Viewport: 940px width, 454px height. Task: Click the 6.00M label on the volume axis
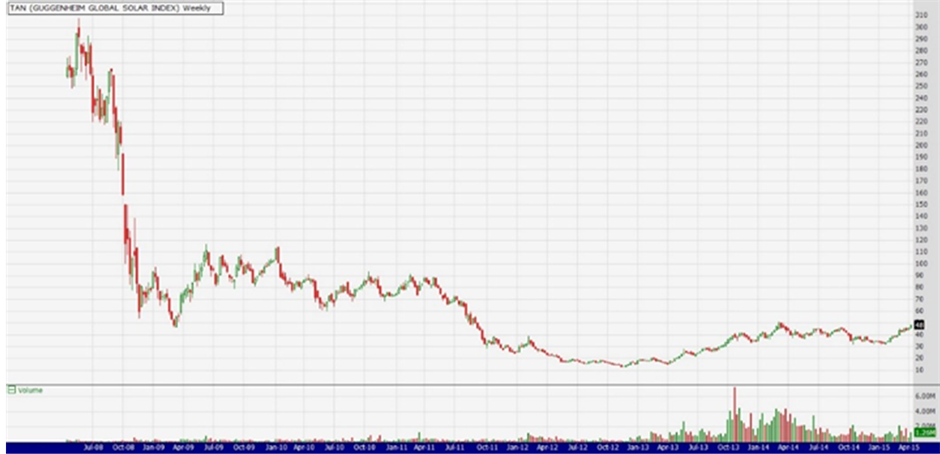click(x=922, y=397)
